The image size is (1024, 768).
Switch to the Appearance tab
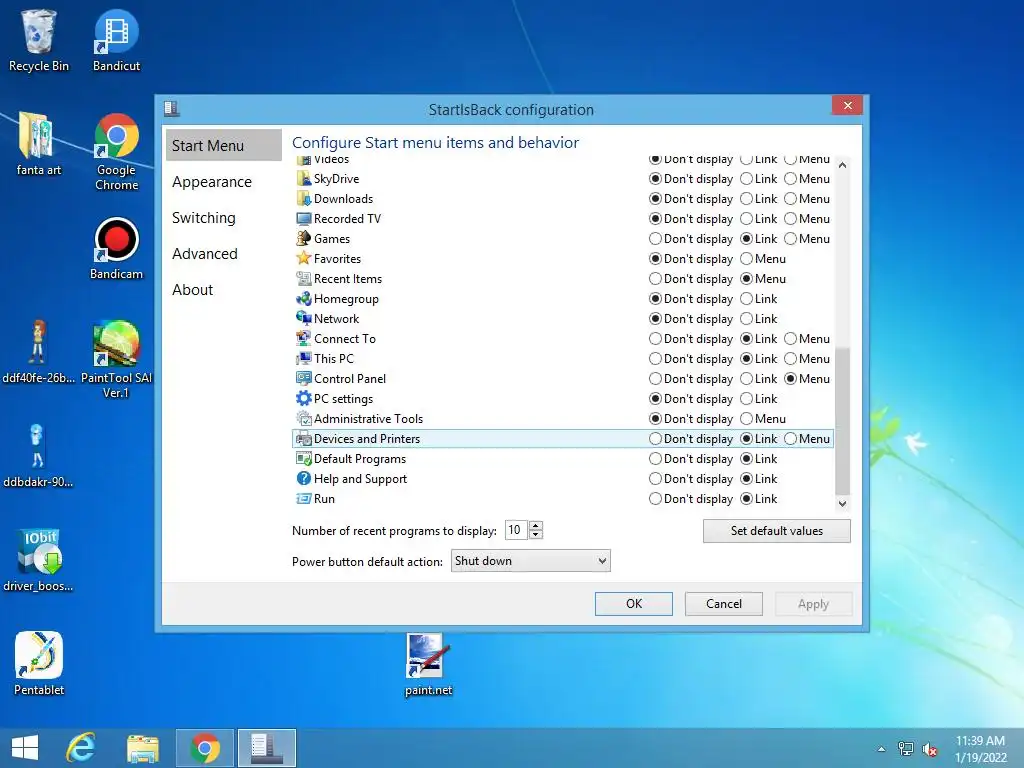[212, 182]
